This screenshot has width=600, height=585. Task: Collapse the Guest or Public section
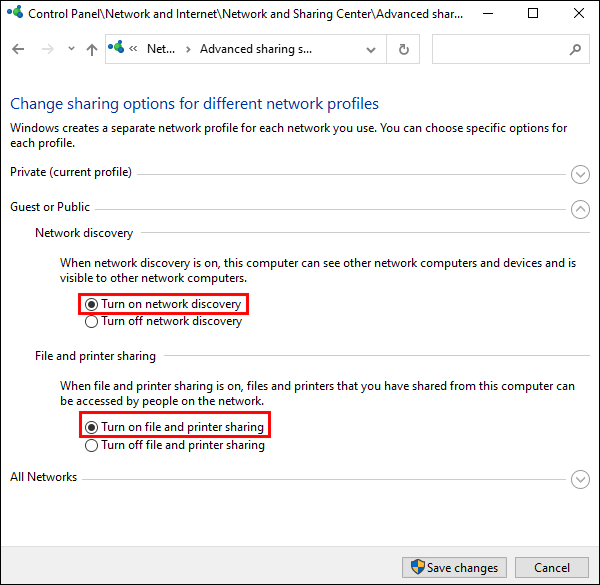click(580, 209)
